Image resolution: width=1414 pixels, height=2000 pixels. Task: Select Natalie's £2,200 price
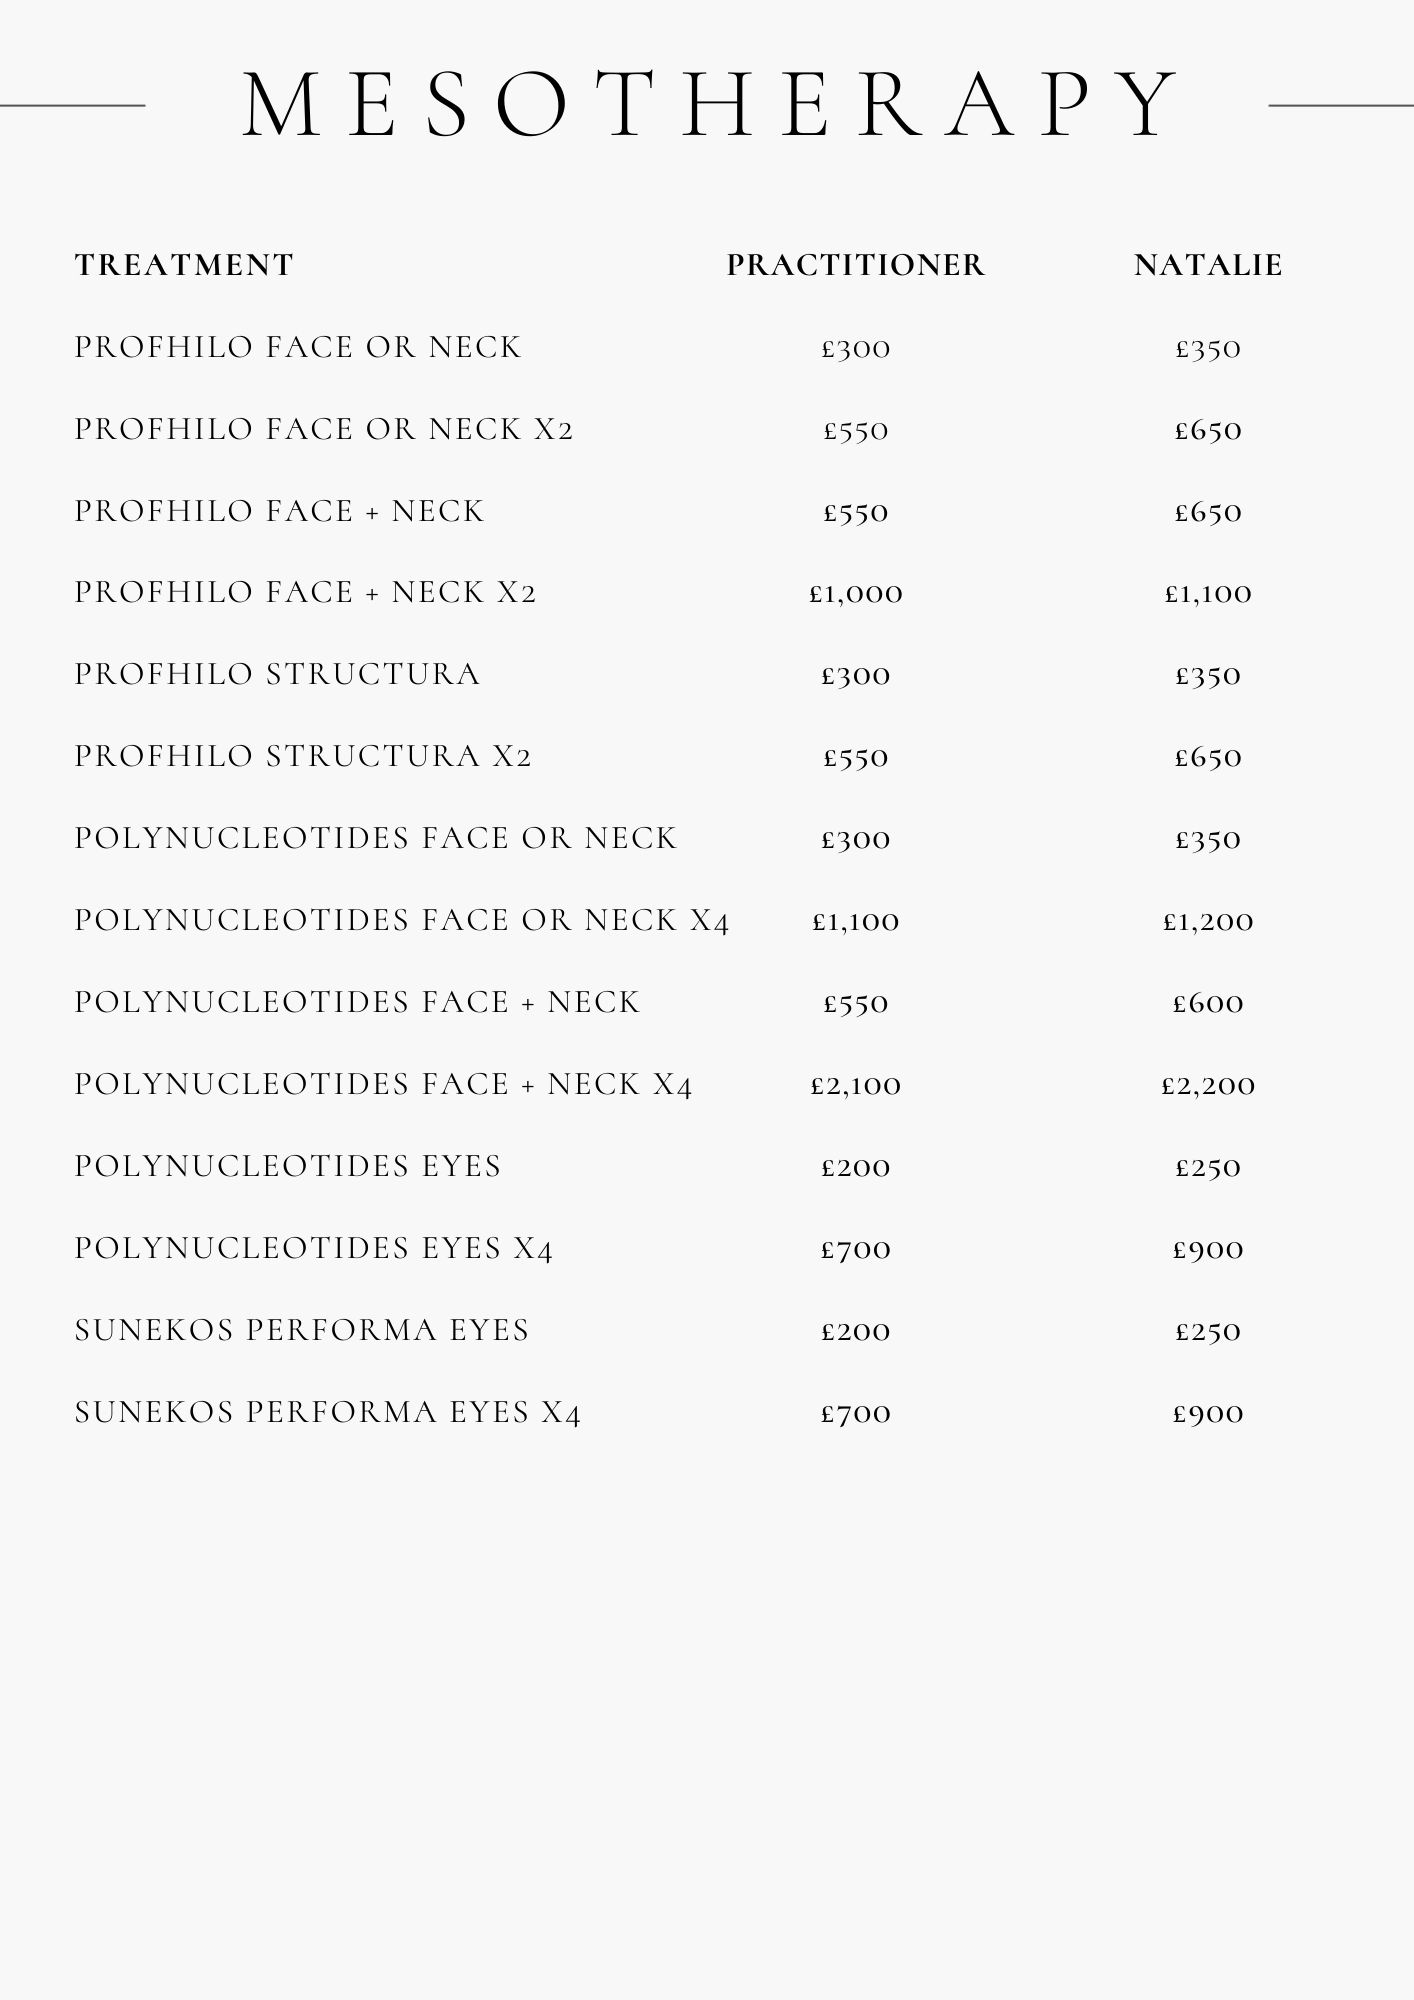coord(1208,1085)
